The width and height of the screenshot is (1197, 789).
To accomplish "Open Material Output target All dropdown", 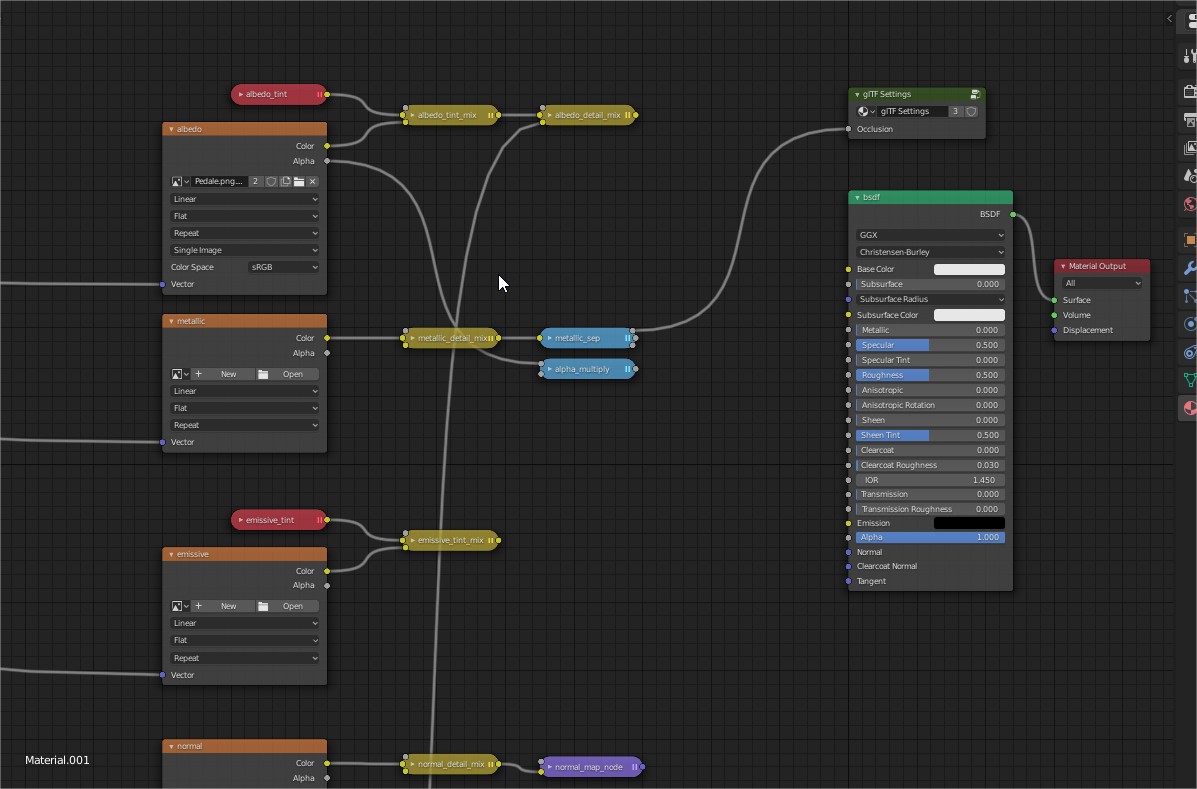I will click(1102, 283).
